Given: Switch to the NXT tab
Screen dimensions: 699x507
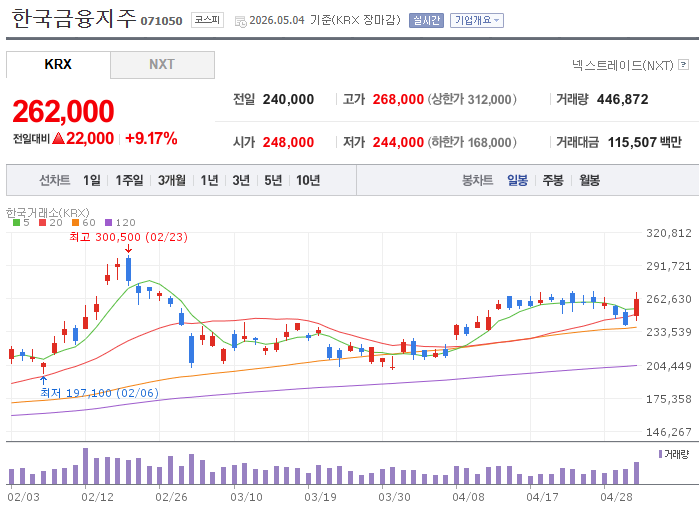Looking at the screenshot, I should pyautogui.click(x=162, y=65).
